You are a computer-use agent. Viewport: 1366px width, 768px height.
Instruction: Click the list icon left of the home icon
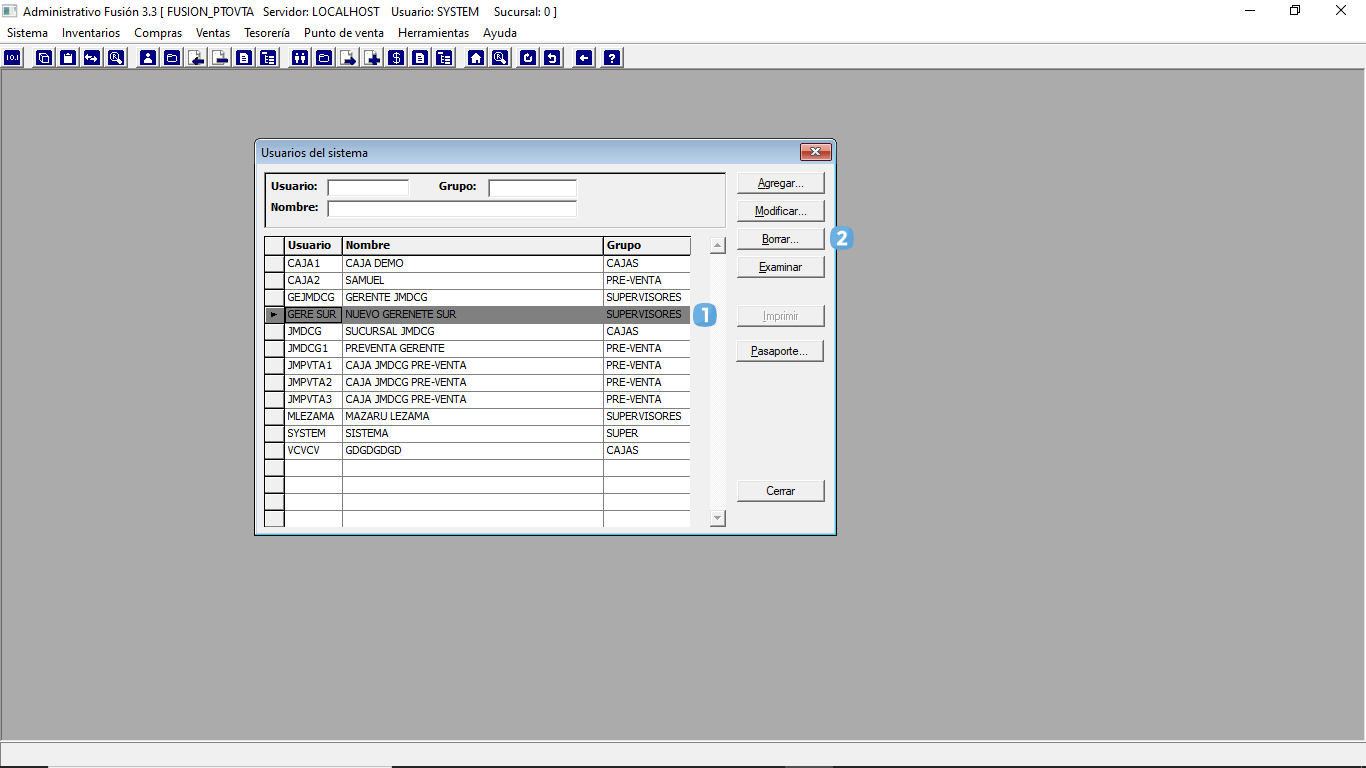[444, 57]
